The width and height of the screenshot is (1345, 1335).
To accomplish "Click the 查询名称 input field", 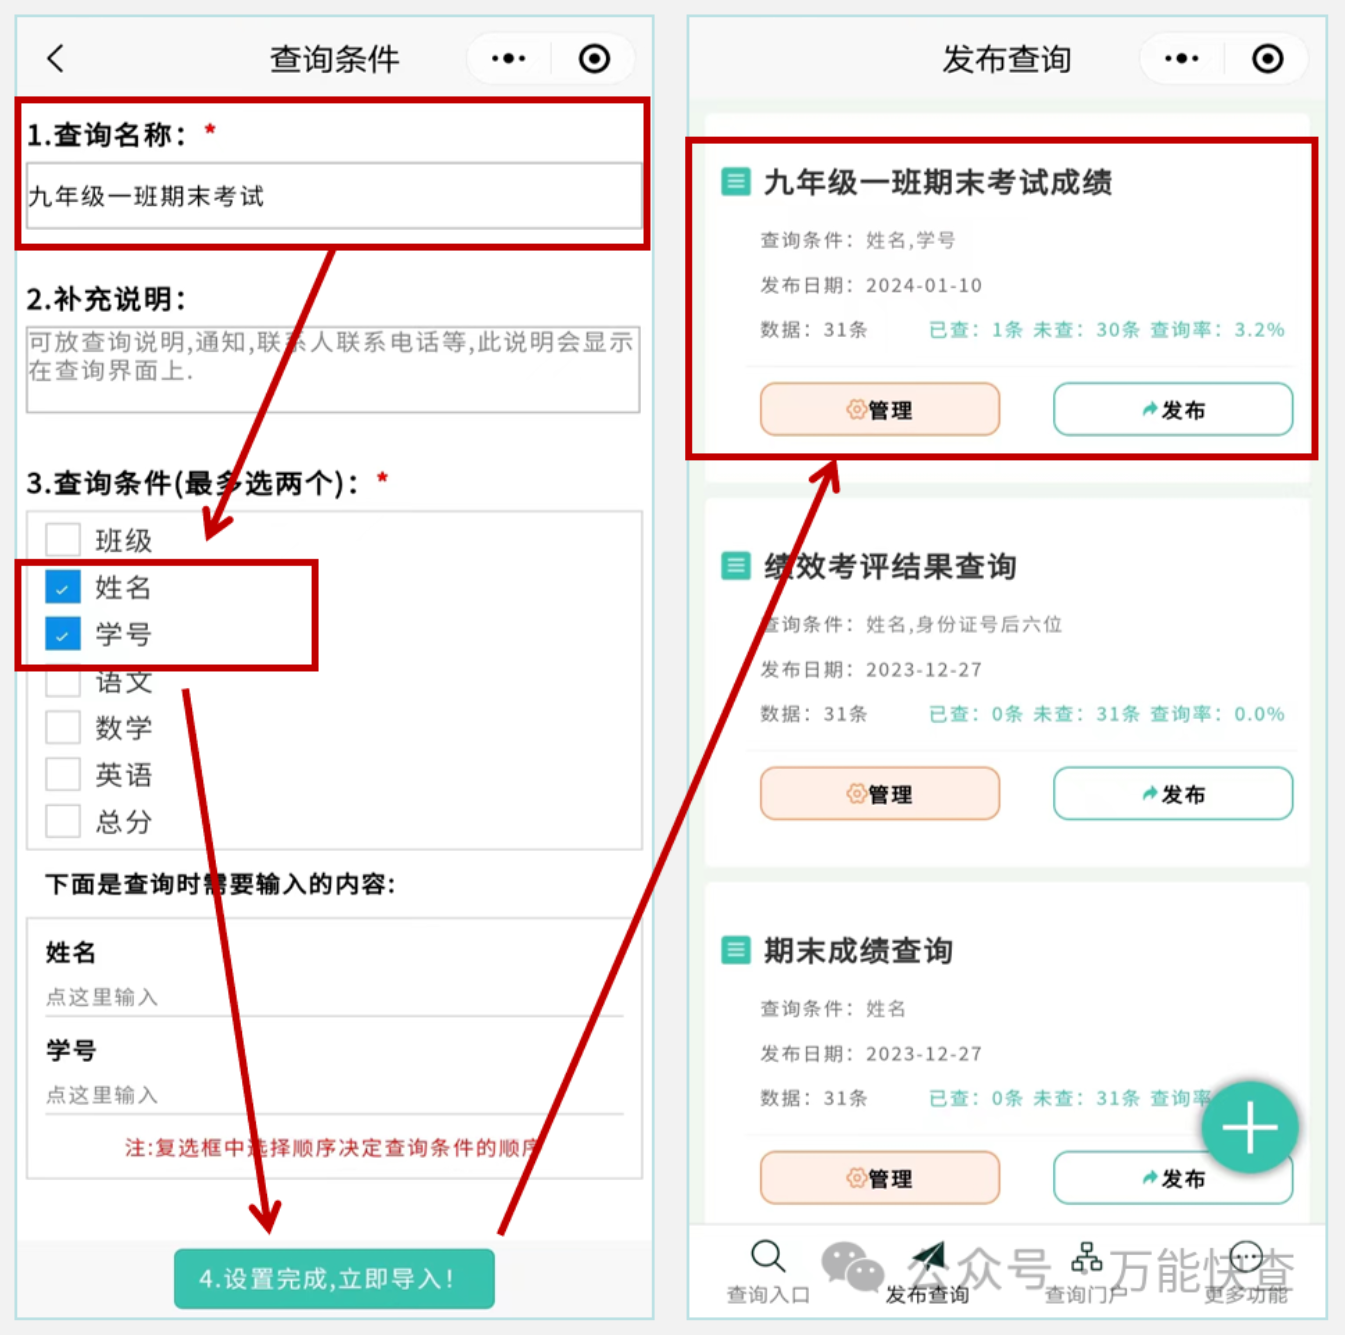I will [334, 196].
